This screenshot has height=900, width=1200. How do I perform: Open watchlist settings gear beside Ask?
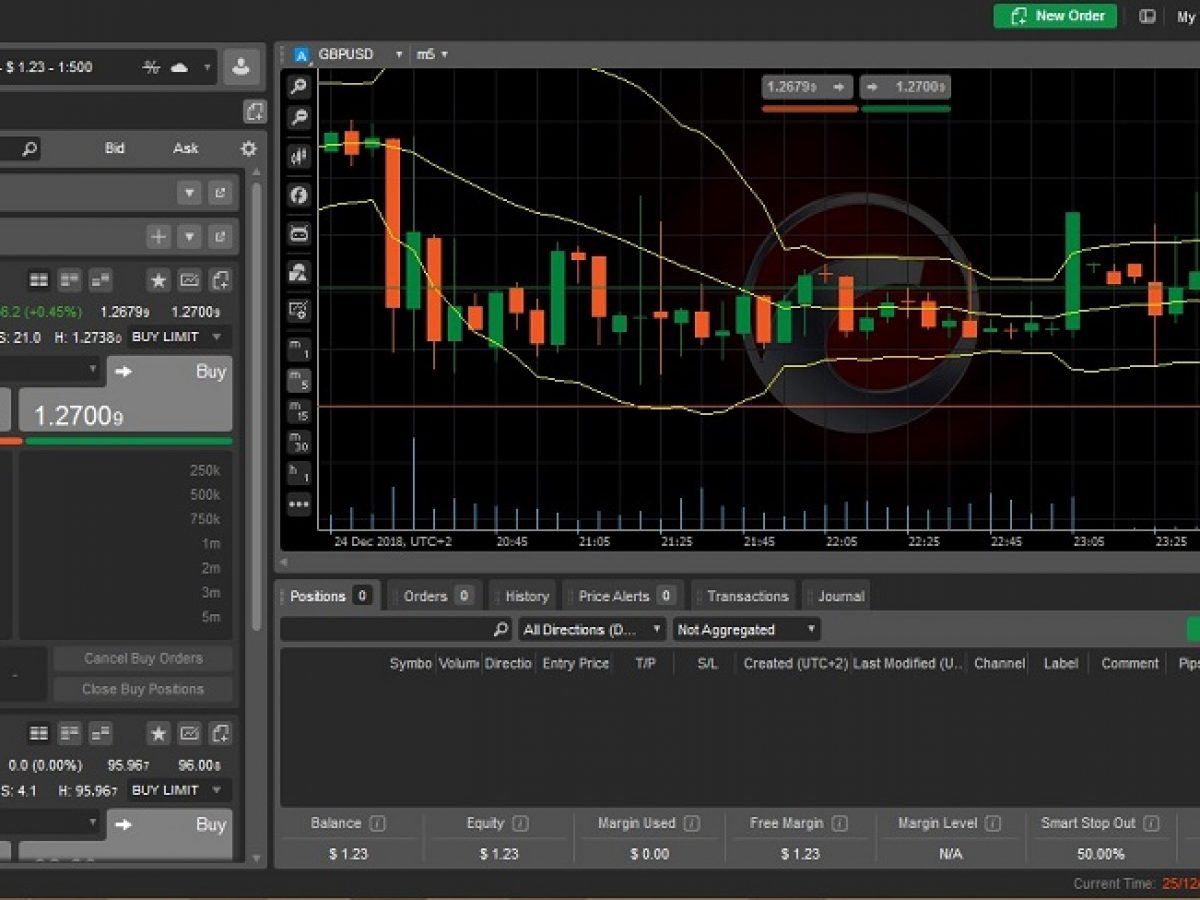point(249,149)
